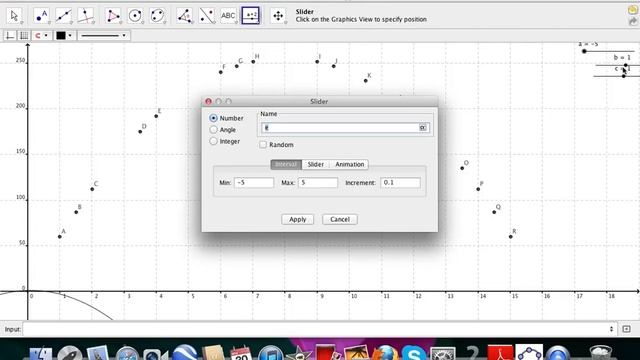Click point O on the graph
640x360 pixels.
click(462, 168)
